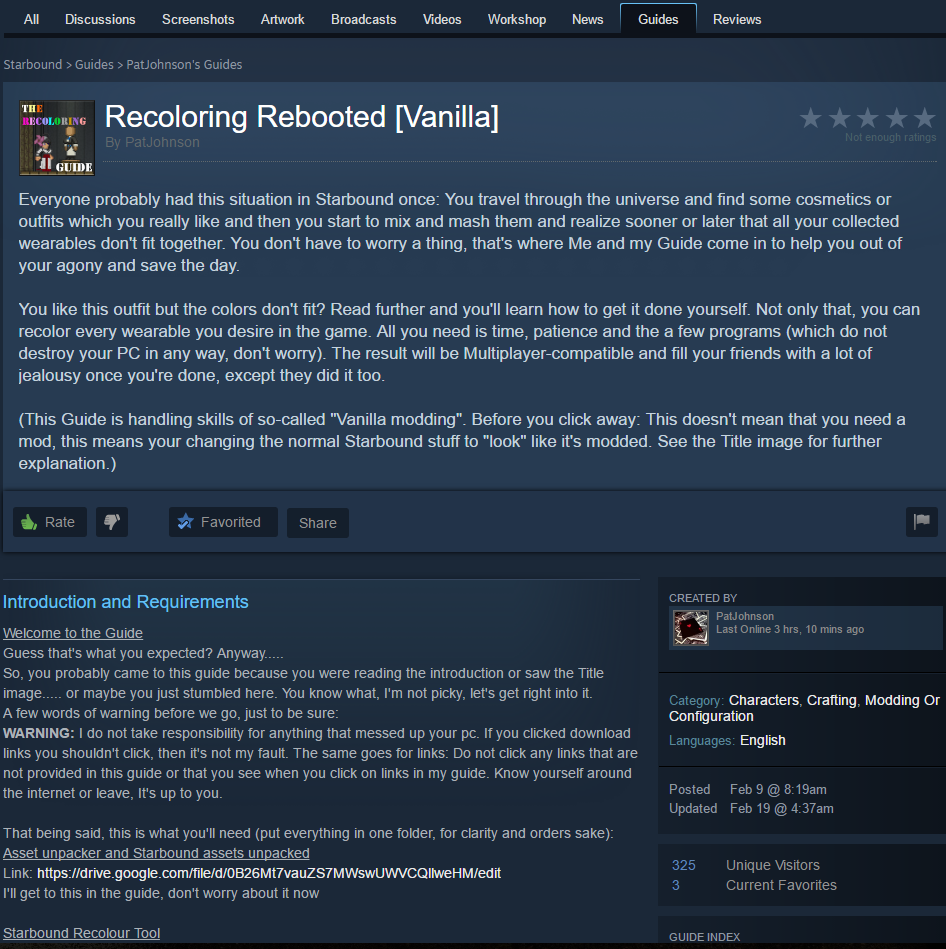
Task: Toggle the Favorited star button
Action: [x=223, y=522]
